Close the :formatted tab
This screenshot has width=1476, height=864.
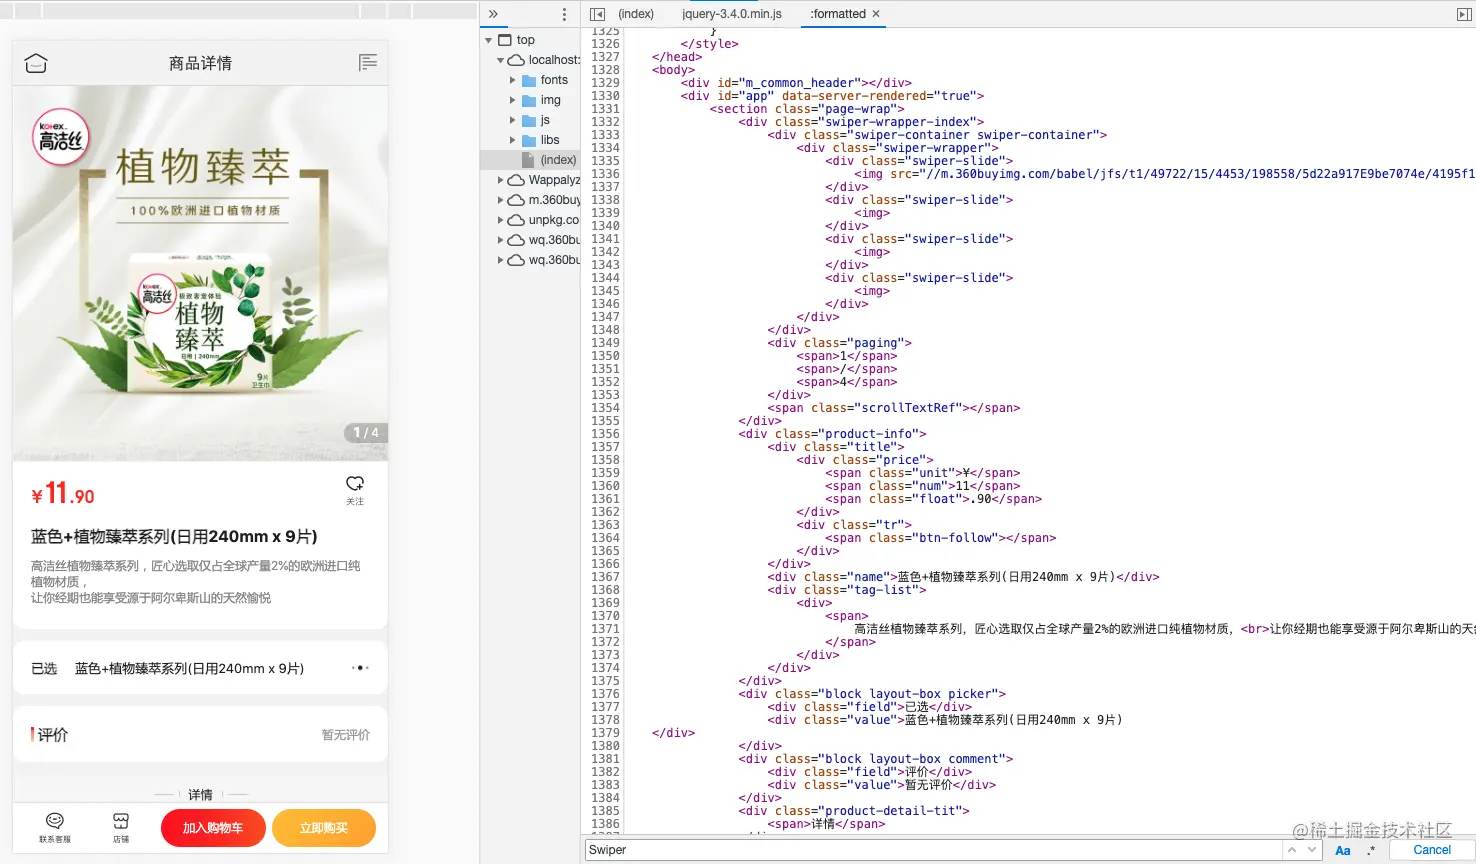click(876, 14)
